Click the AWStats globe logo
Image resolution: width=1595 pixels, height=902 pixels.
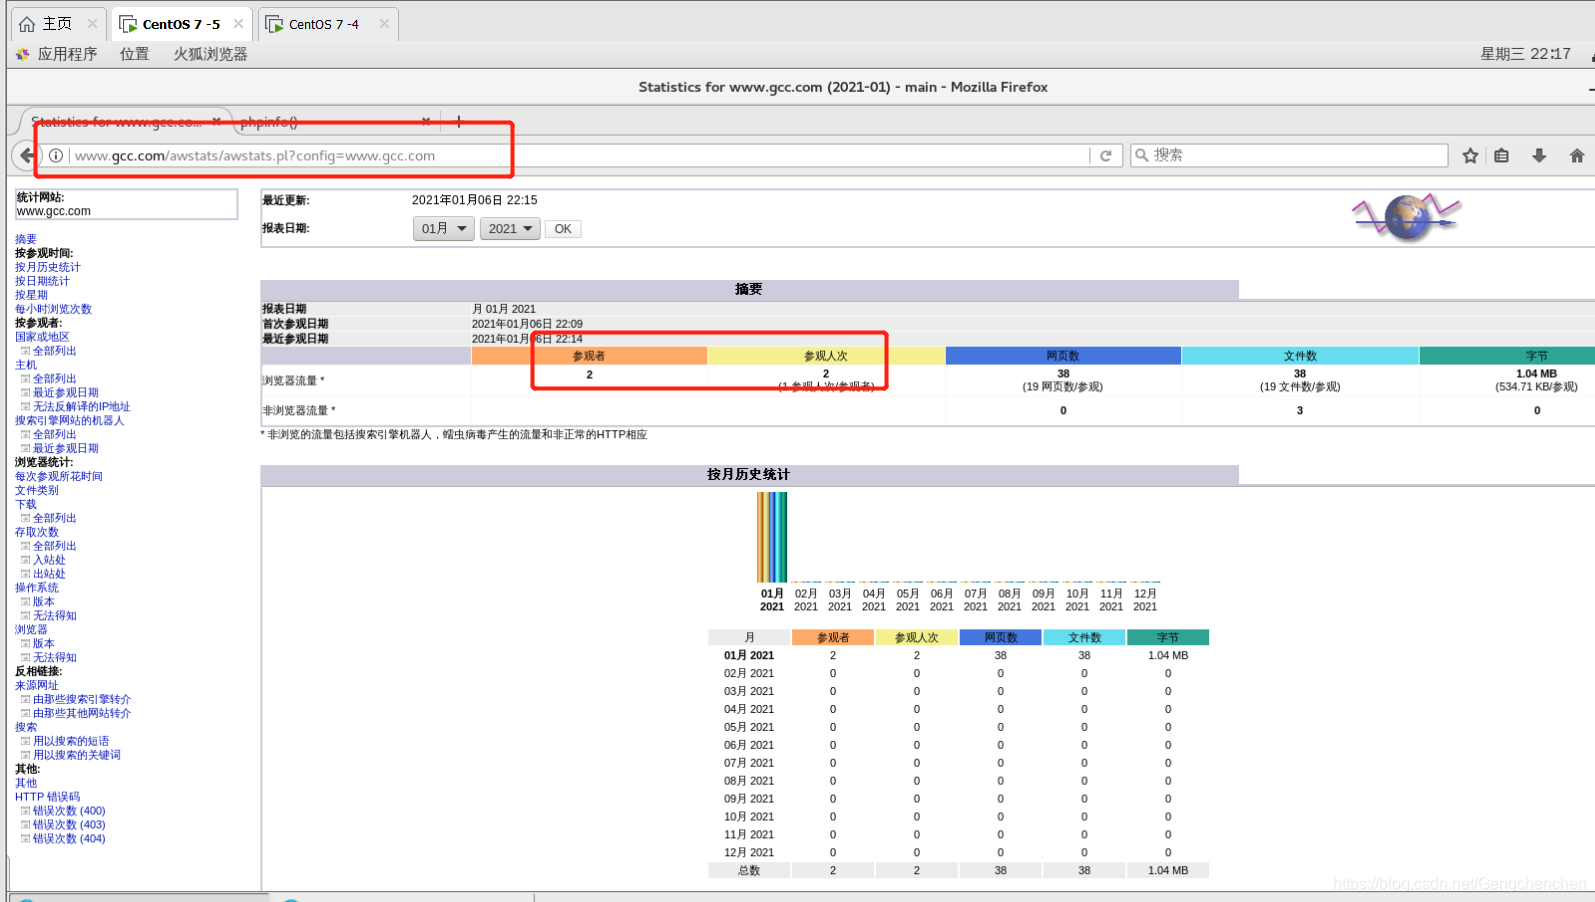click(x=1407, y=217)
